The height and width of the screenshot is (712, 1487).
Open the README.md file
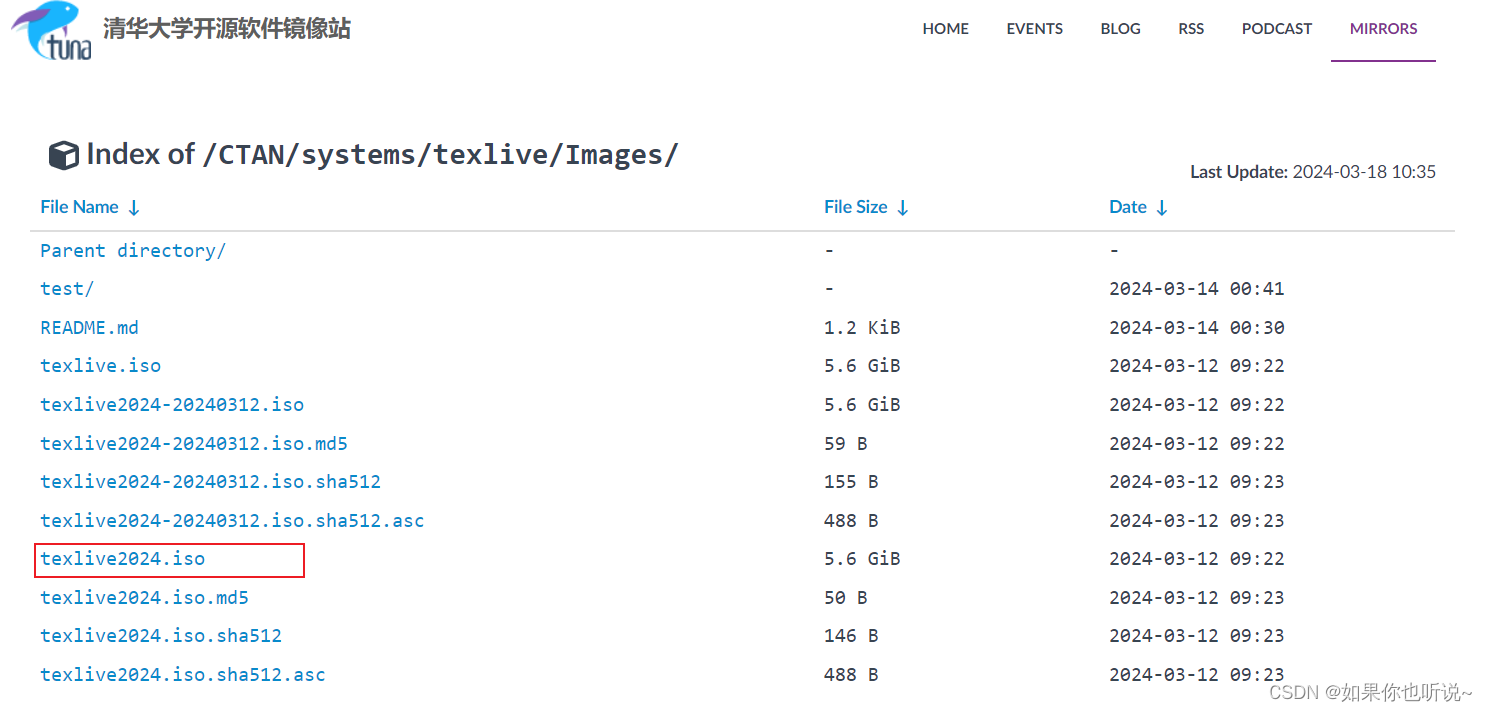(x=89, y=327)
